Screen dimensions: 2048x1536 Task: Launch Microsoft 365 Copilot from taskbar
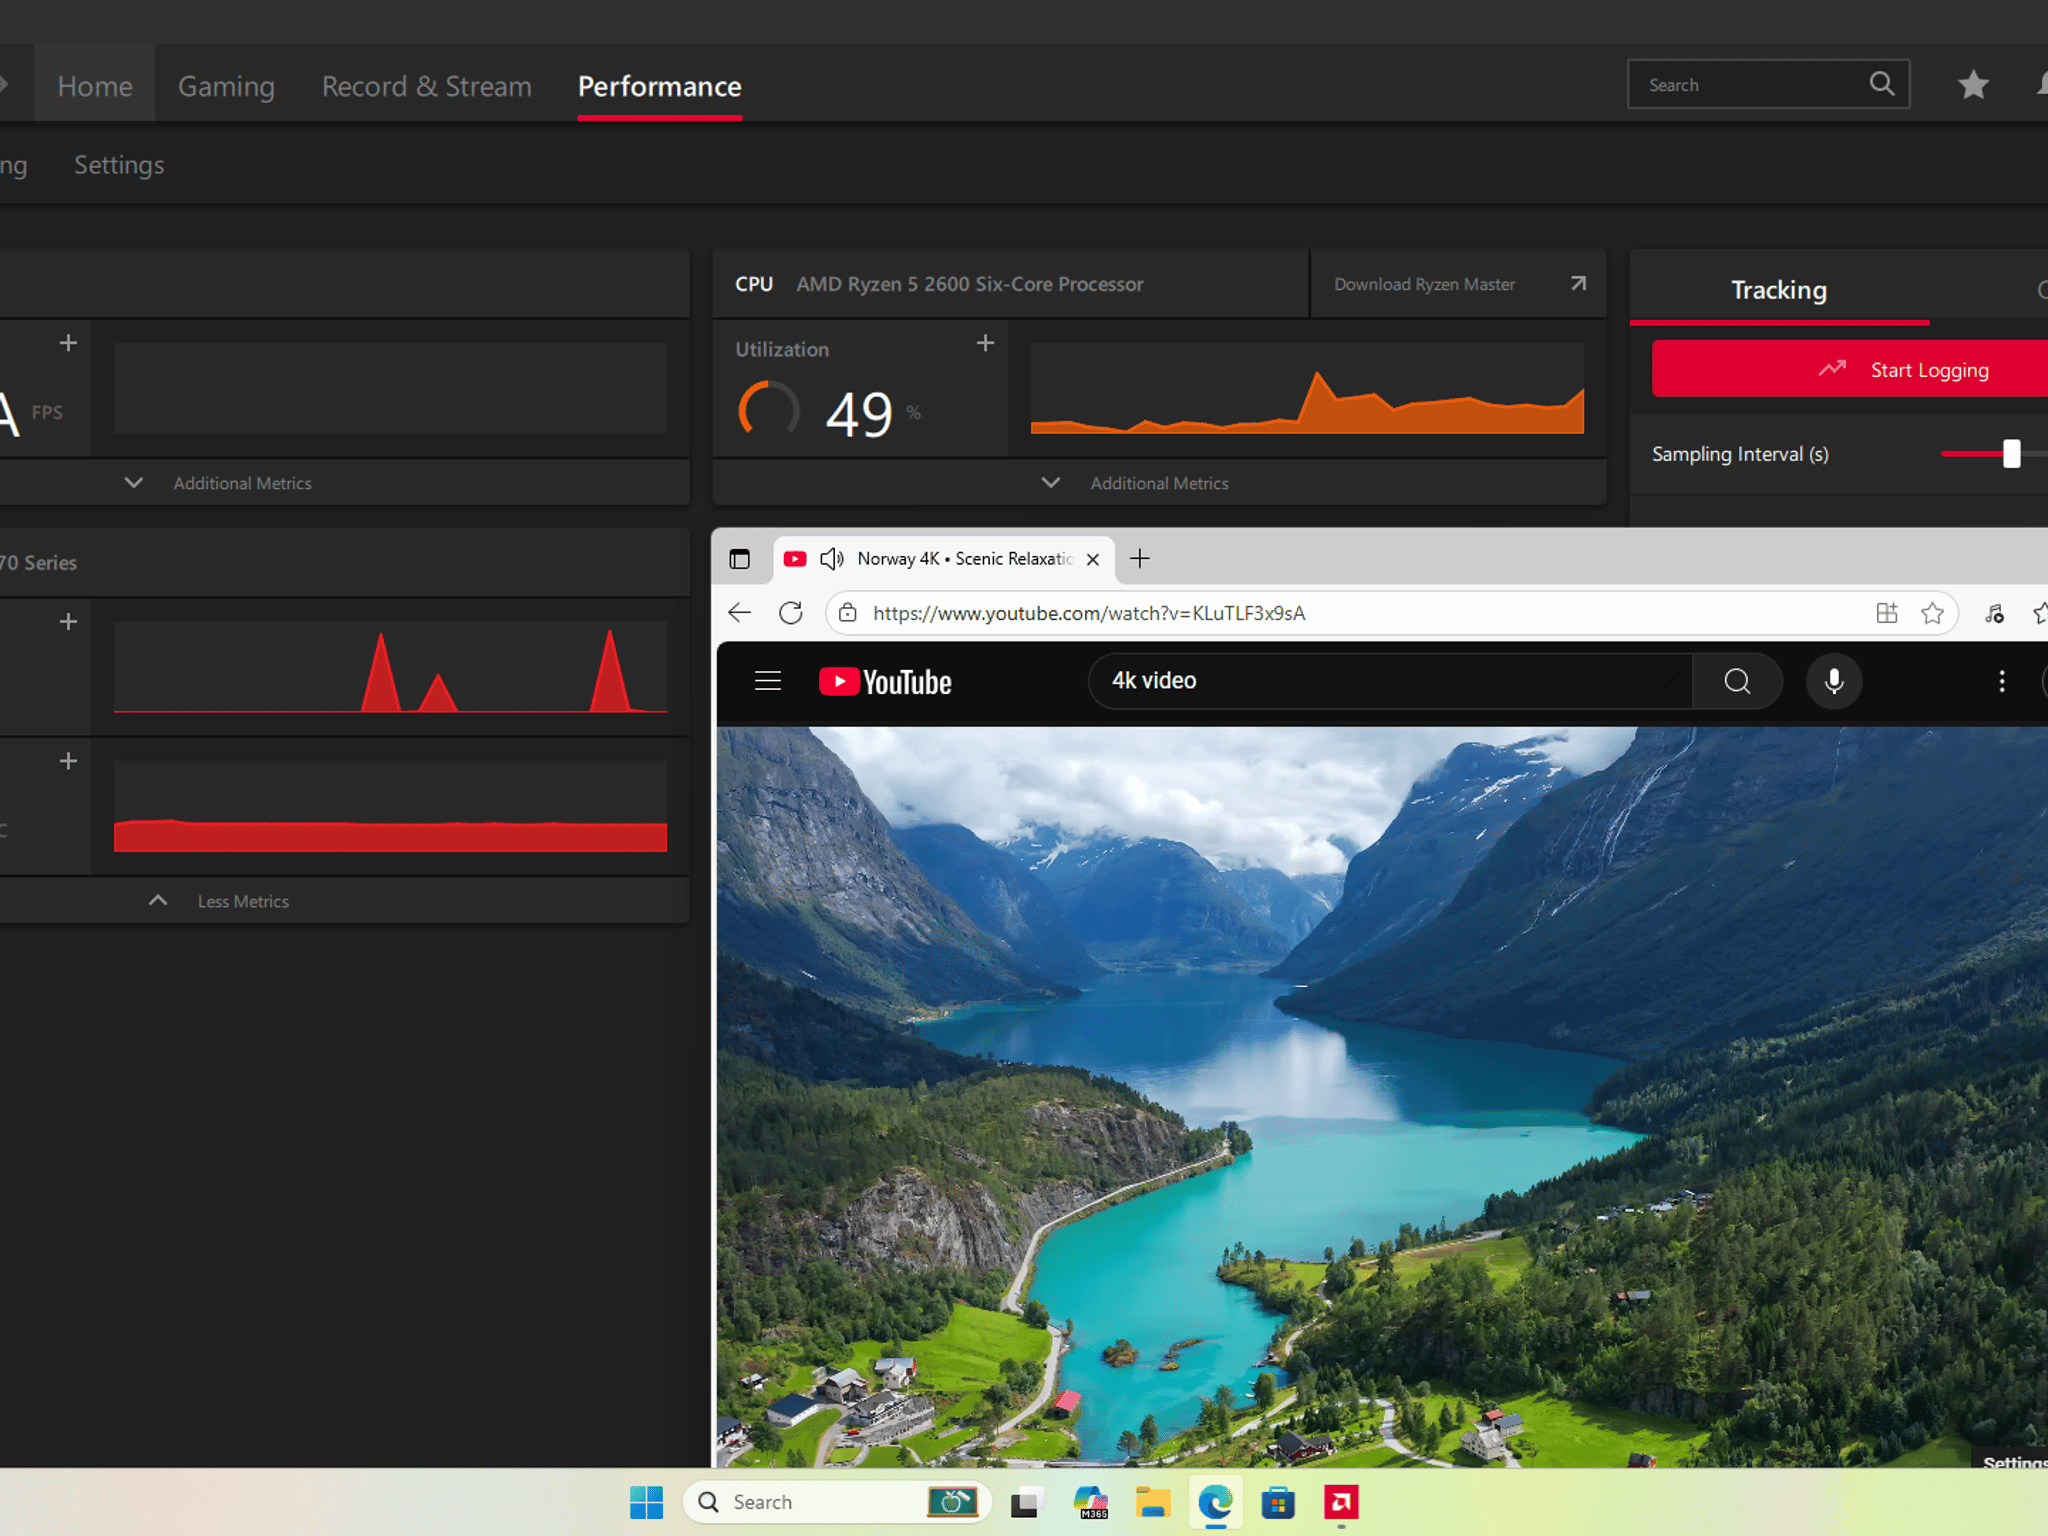pyautogui.click(x=1090, y=1502)
